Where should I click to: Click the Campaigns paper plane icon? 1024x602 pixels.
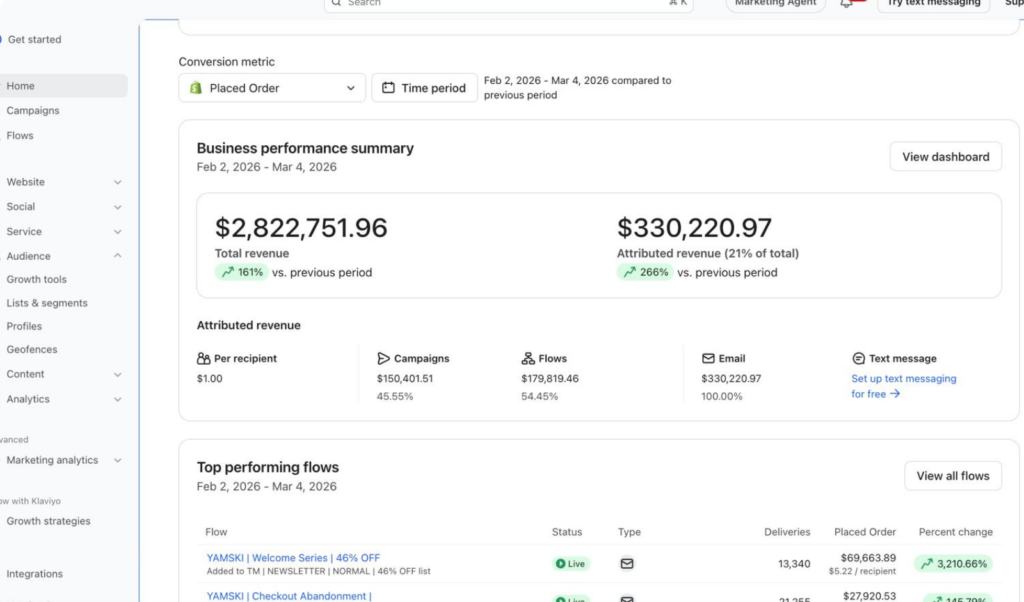[x=384, y=358]
